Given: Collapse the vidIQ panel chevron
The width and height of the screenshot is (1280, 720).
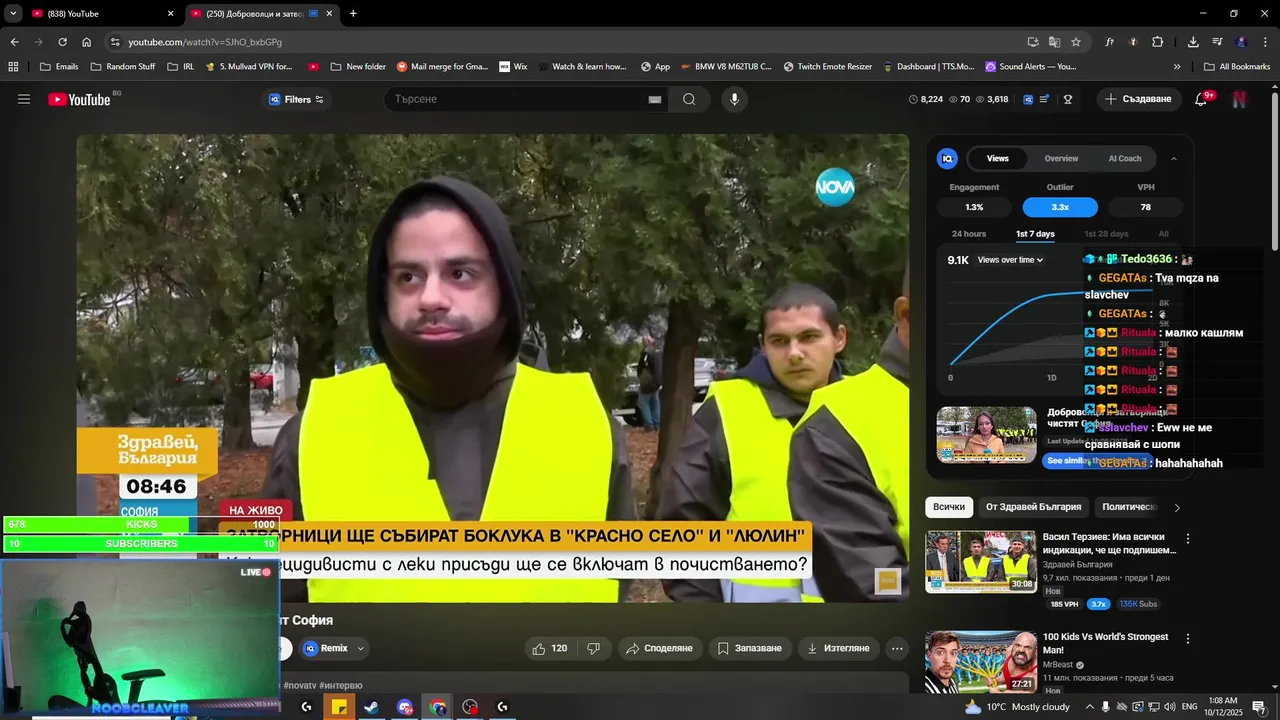Looking at the screenshot, I should point(1174,158).
